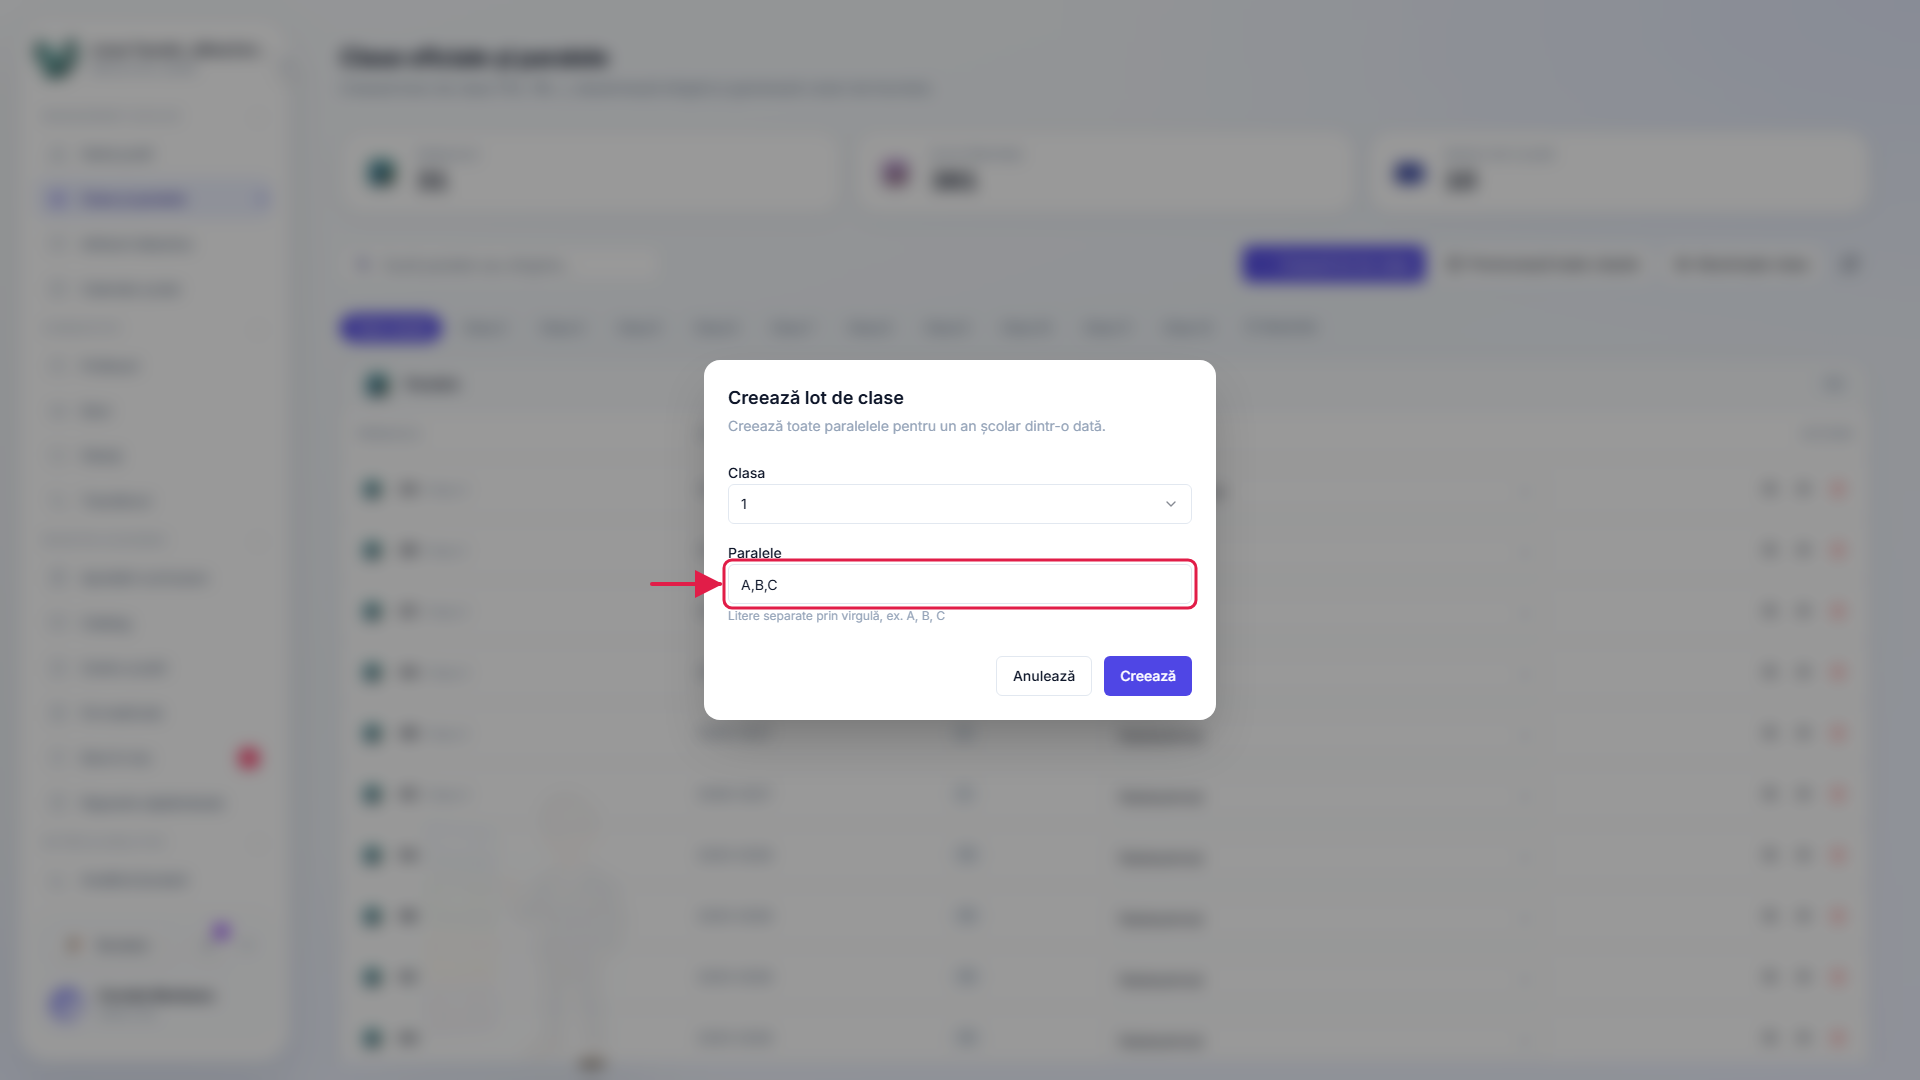
Task: Select the highlighted purple sidebar menu item
Action: pyautogui.click(x=157, y=199)
